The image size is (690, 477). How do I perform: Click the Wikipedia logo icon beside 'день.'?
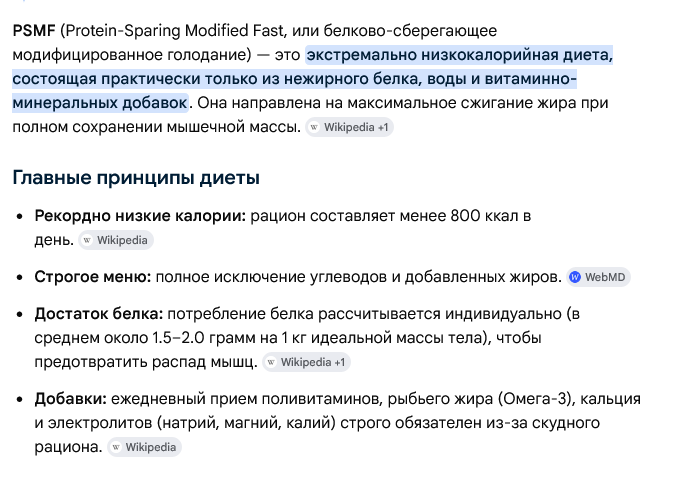pyautogui.click(x=87, y=240)
